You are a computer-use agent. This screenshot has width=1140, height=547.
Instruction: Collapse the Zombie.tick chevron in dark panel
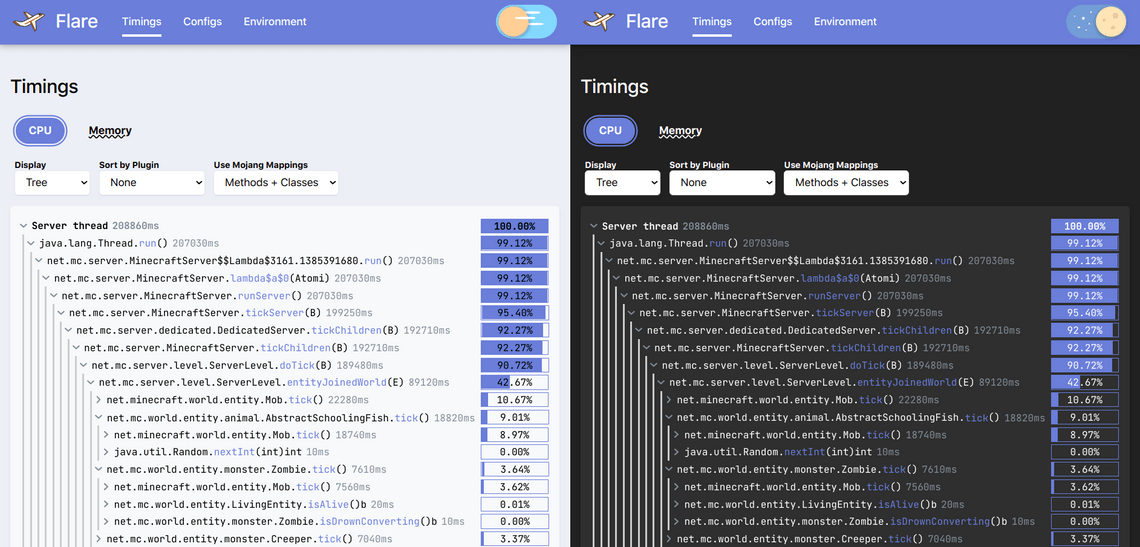point(669,470)
